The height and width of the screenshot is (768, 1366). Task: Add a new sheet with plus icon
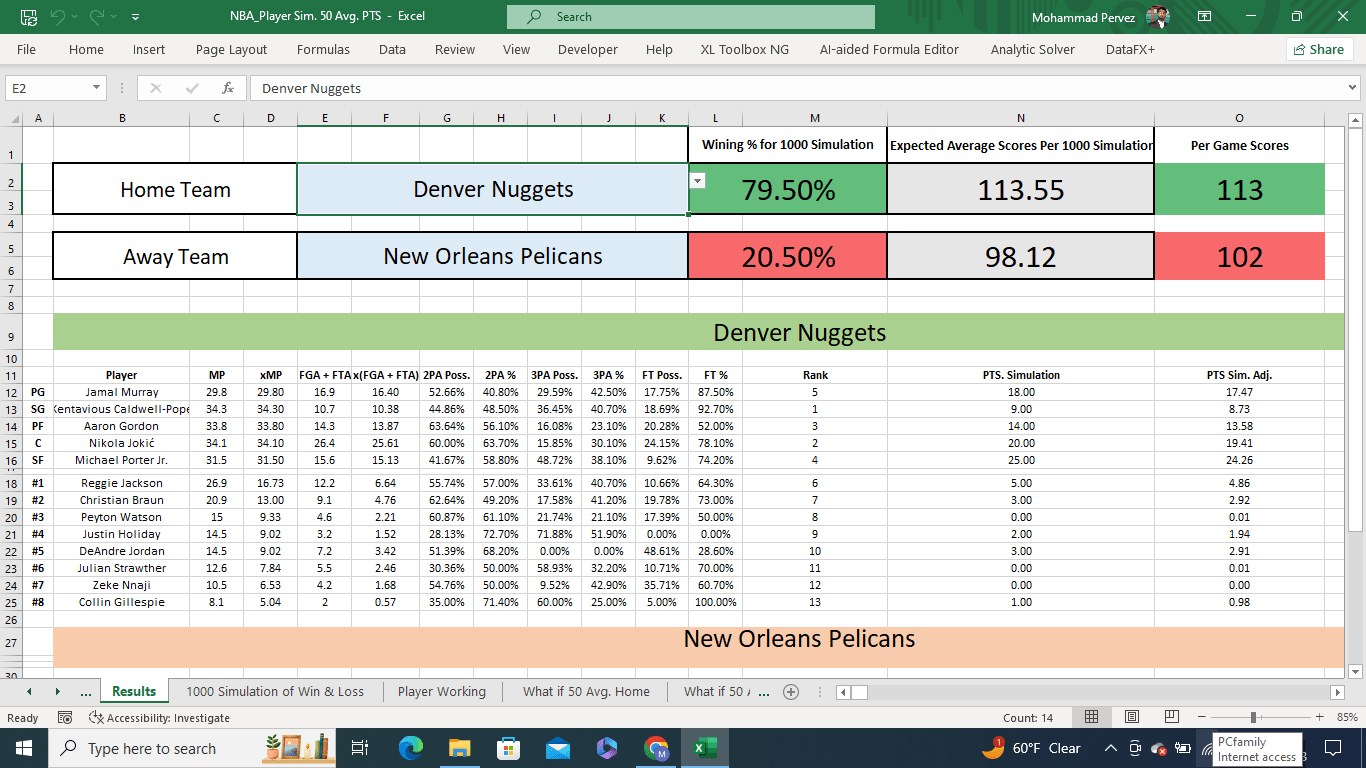[x=791, y=691]
